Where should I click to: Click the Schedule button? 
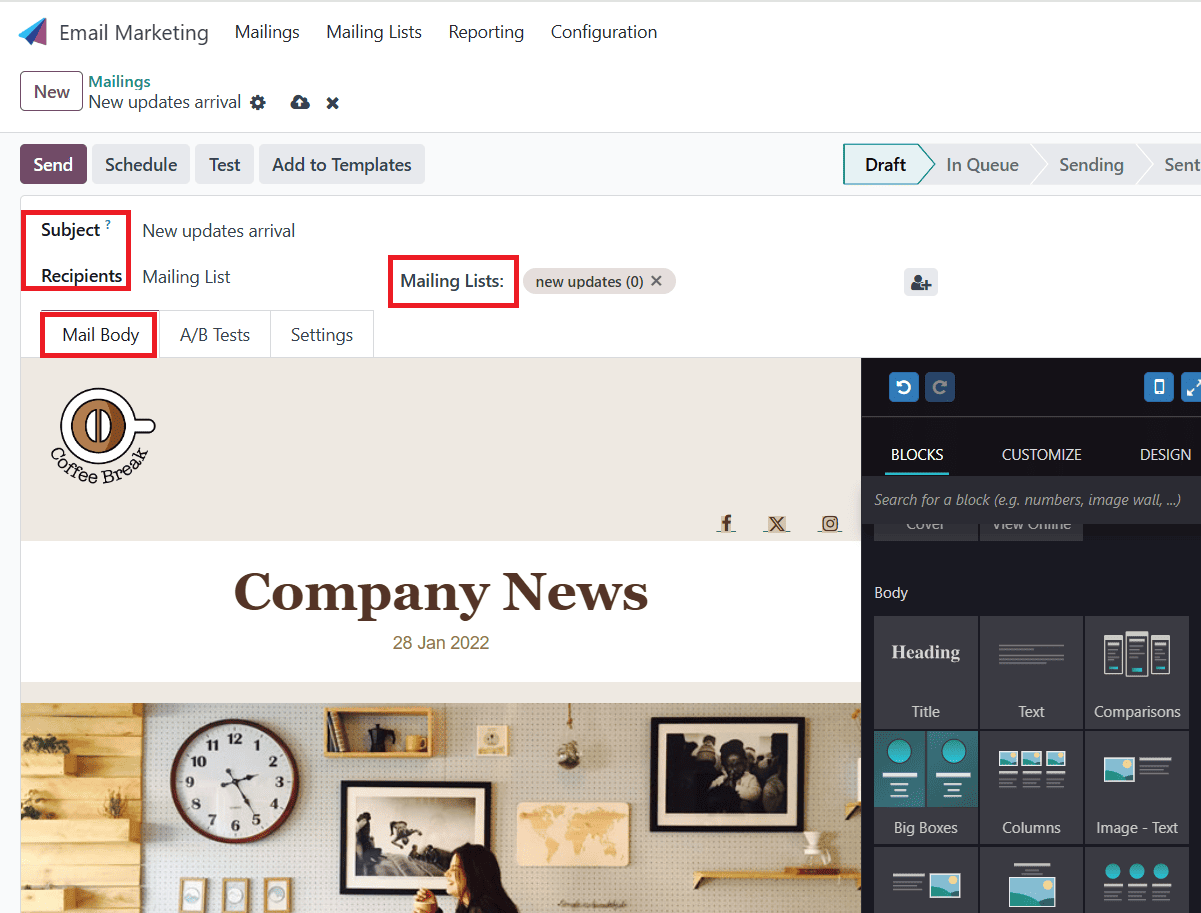point(141,165)
